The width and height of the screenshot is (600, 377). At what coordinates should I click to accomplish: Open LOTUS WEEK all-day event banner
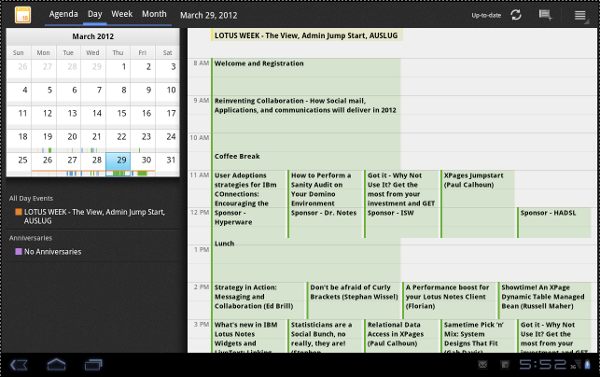307,35
